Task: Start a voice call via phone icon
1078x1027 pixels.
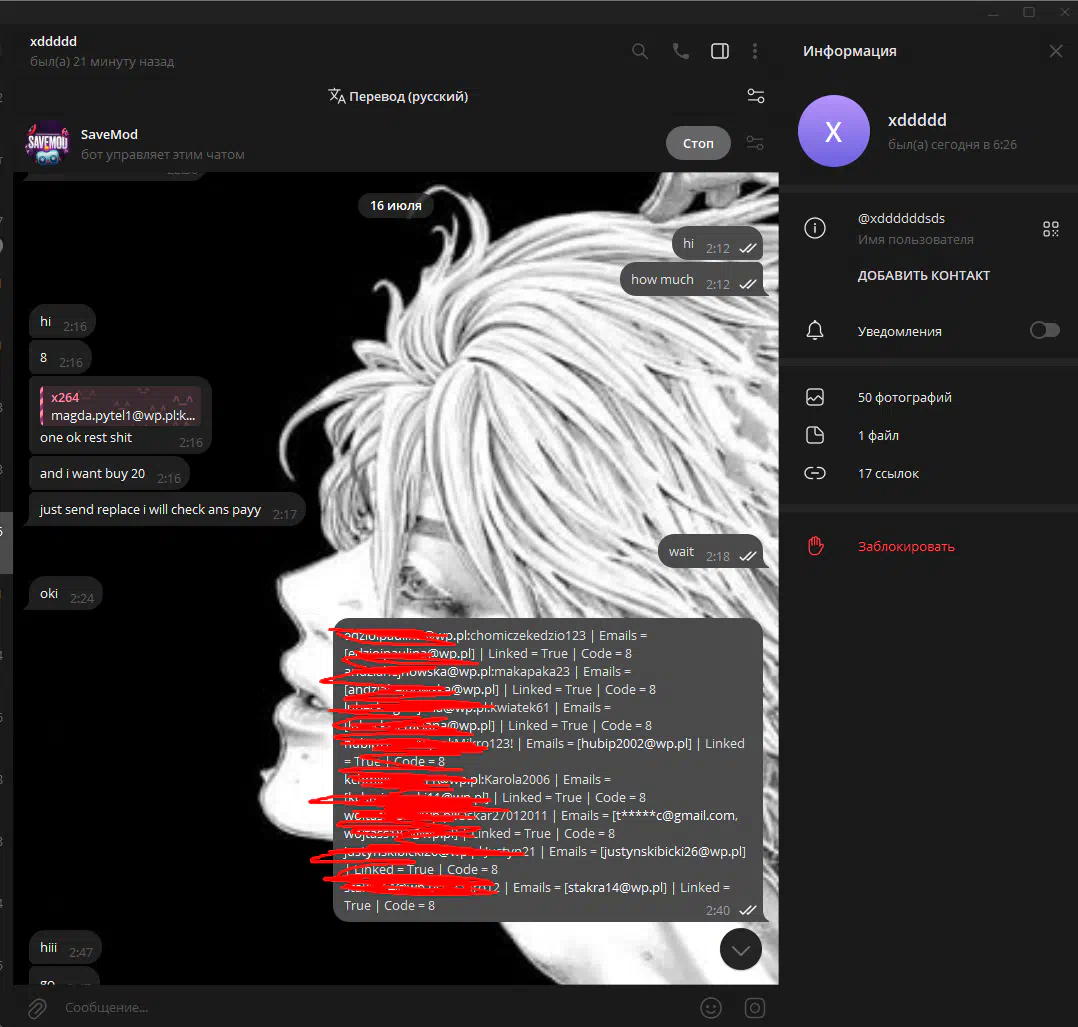Action: click(x=680, y=52)
